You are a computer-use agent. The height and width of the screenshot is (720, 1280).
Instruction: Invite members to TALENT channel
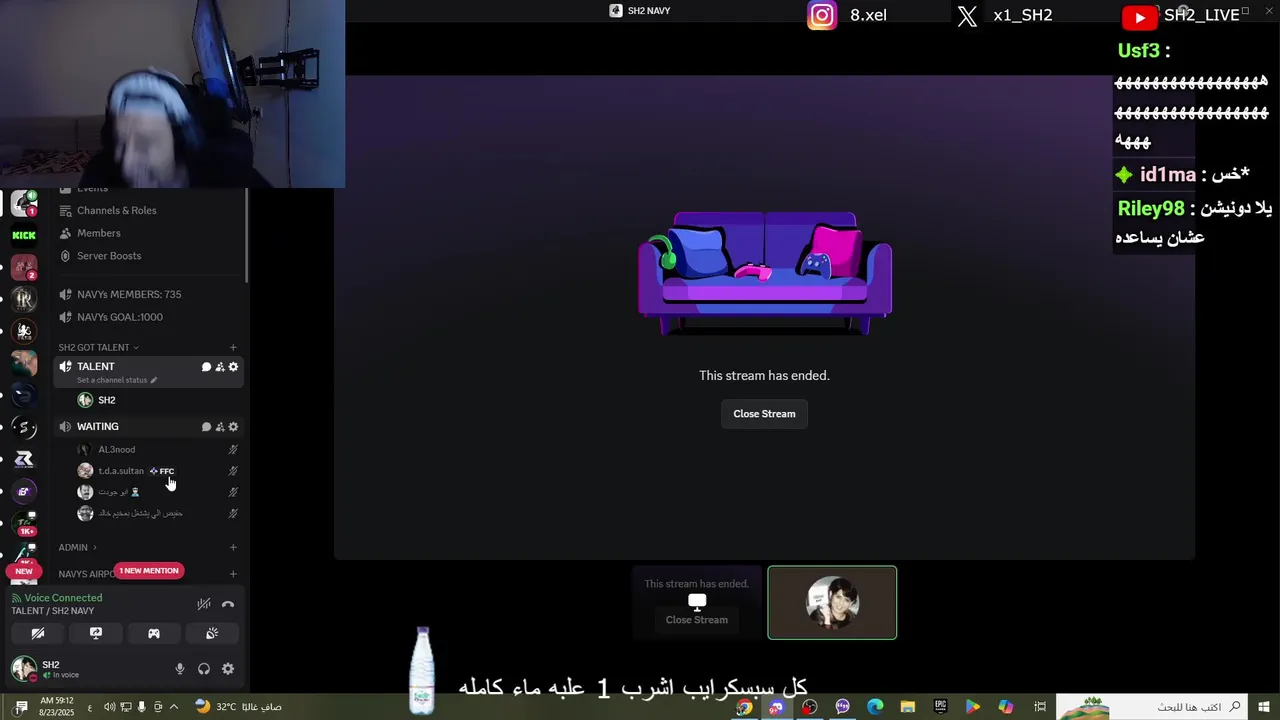click(x=220, y=367)
